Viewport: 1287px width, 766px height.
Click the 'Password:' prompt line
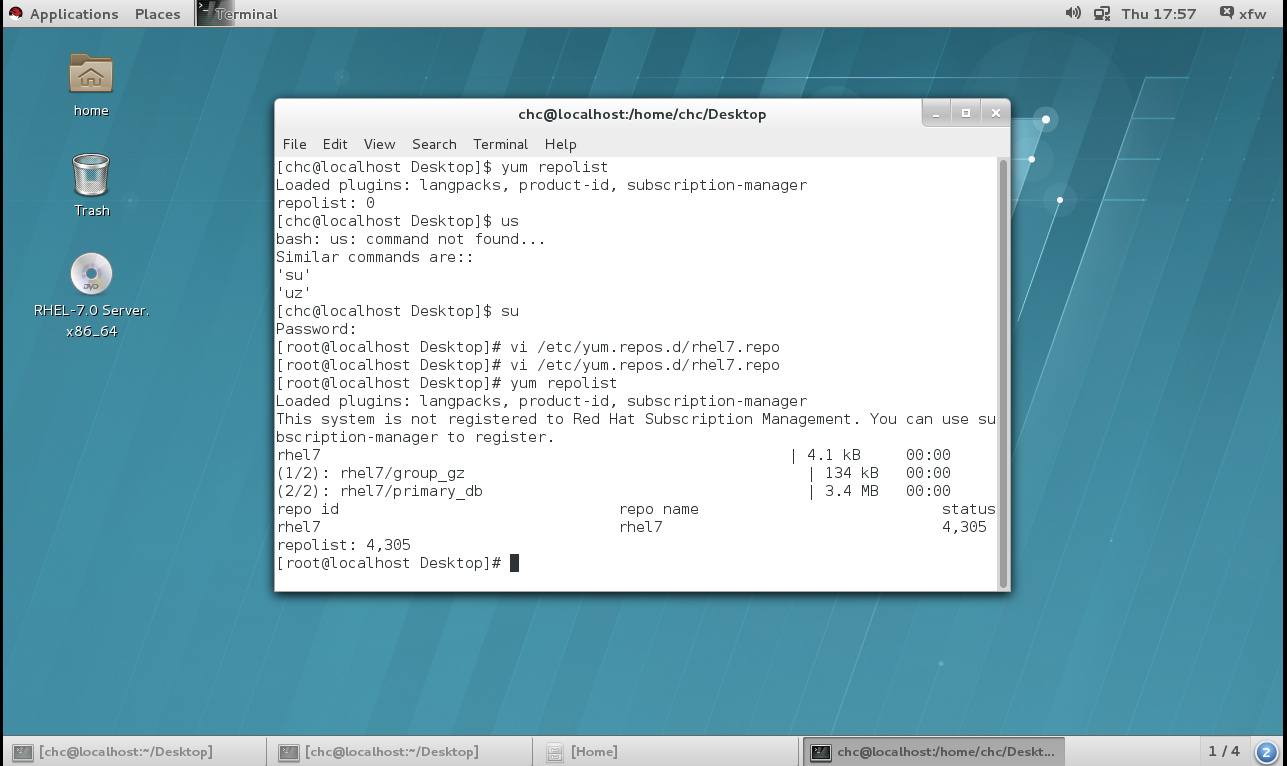click(316, 329)
